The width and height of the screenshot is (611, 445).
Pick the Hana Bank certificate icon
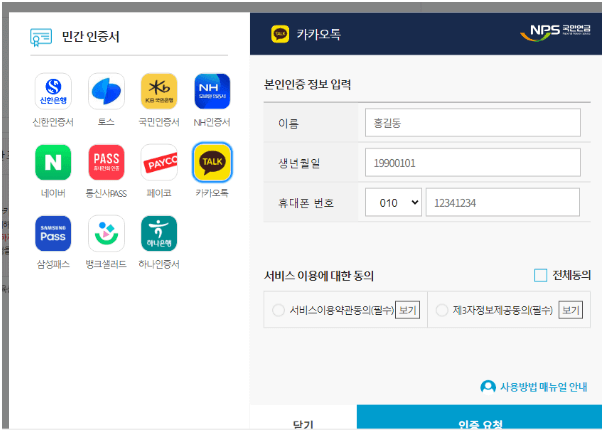159,233
